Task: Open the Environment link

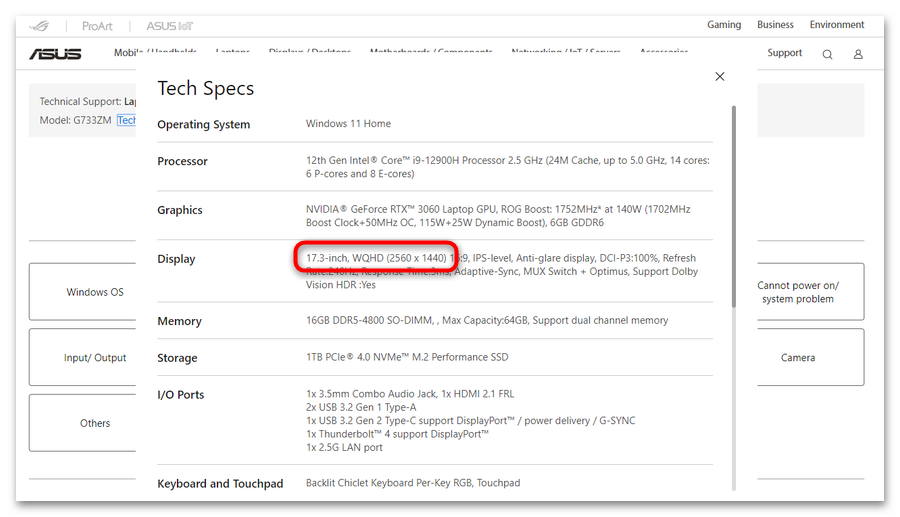Action: click(x=836, y=25)
